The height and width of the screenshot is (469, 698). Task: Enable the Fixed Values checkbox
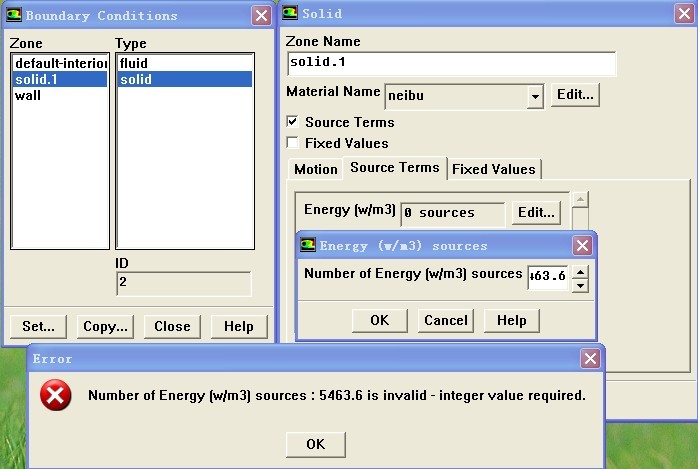(293, 143)
